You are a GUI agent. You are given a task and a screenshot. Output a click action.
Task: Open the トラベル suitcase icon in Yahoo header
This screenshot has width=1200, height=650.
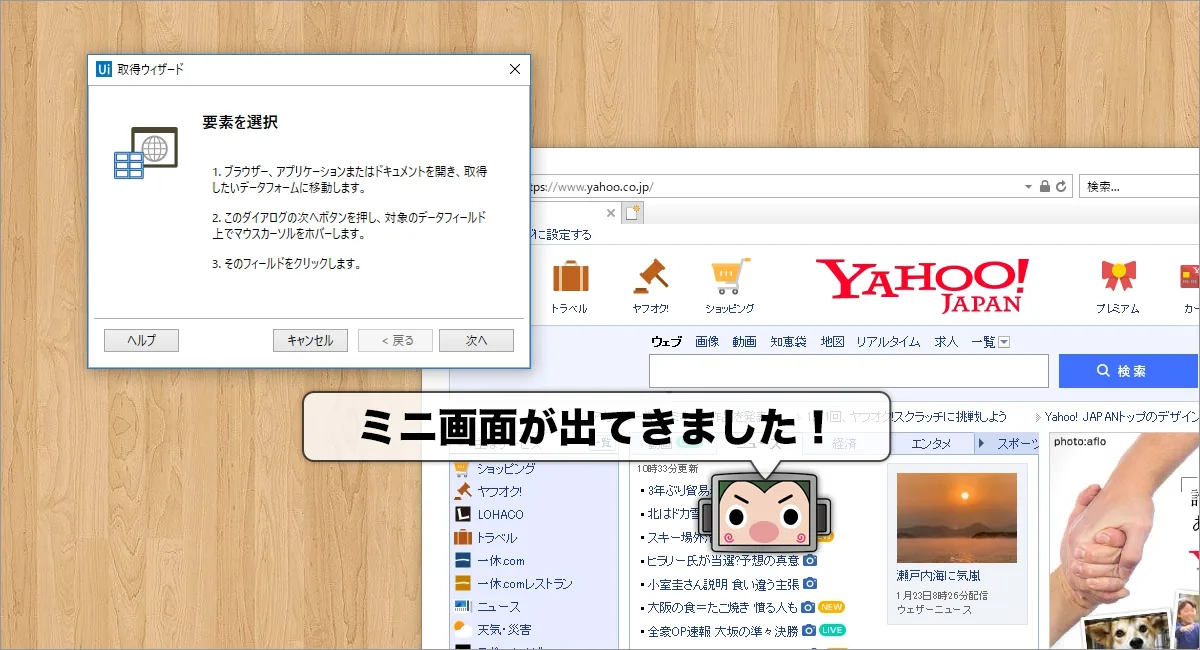point(570,275)
